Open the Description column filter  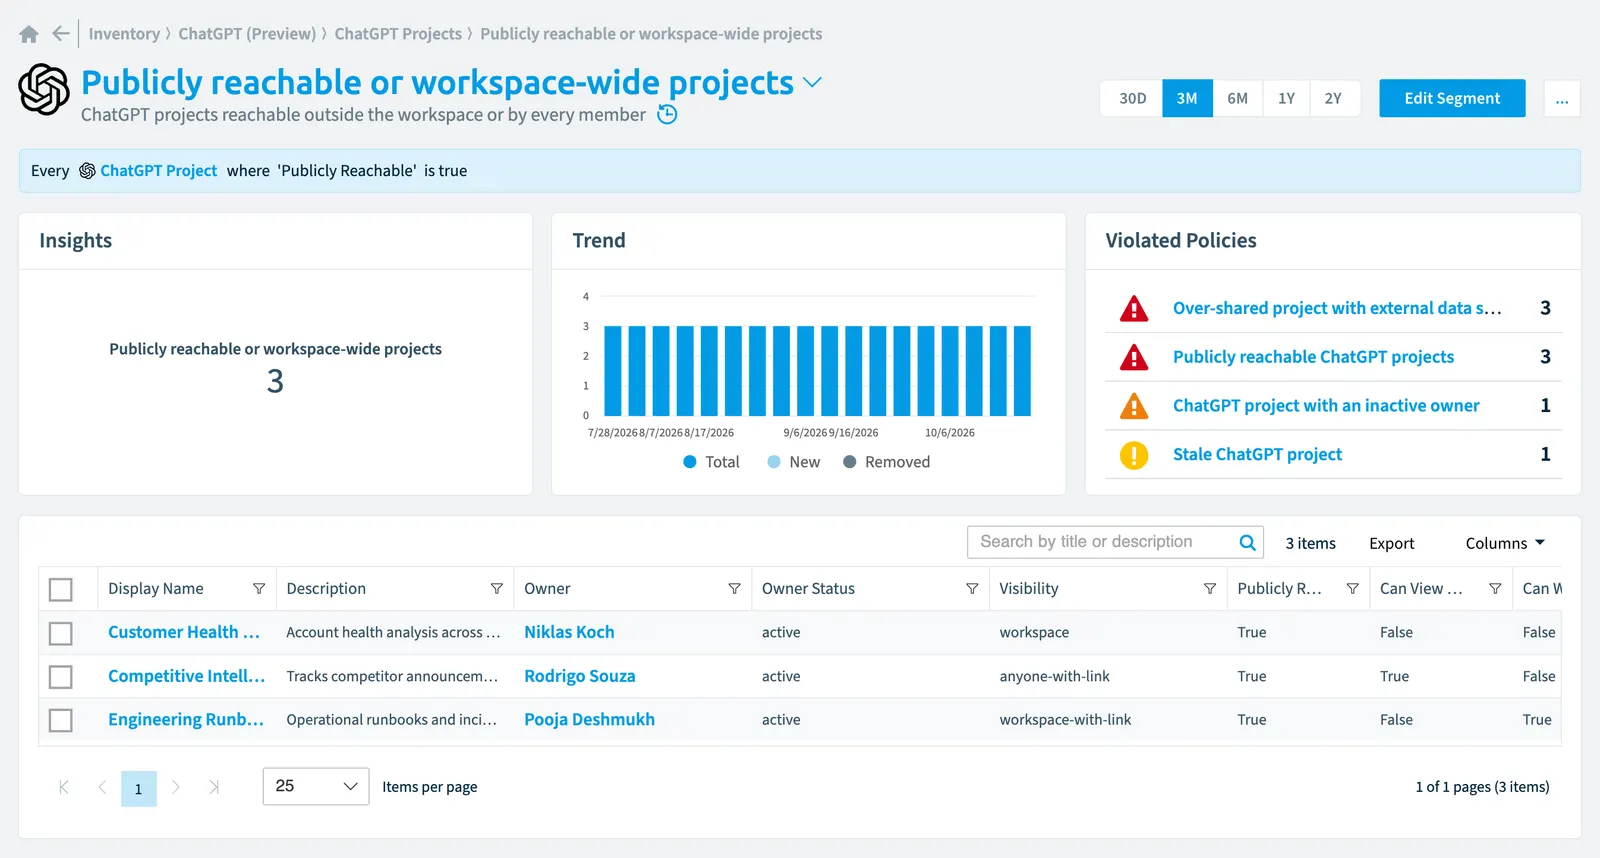[x=496, y=589]
